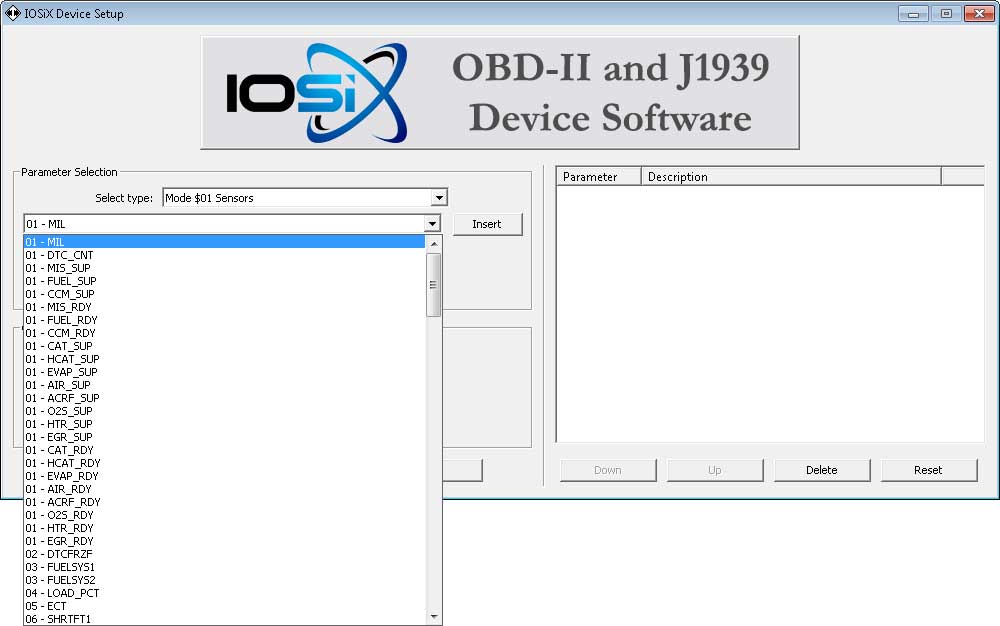Choose the "05 - ECT" item
This screenshot has height=626, width=1000.
coord(224,606)
